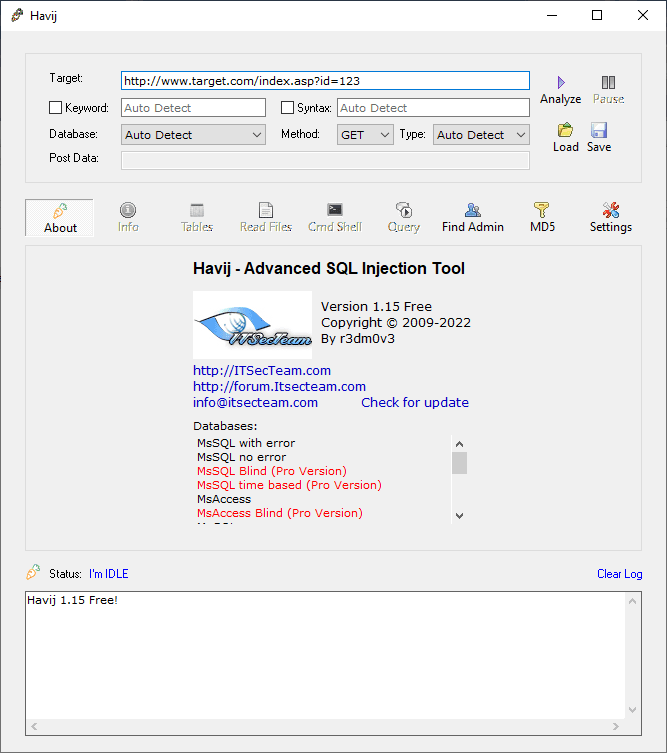Click the Check for update link
This screenshot has height=753, width=667.
coord(414,403)
